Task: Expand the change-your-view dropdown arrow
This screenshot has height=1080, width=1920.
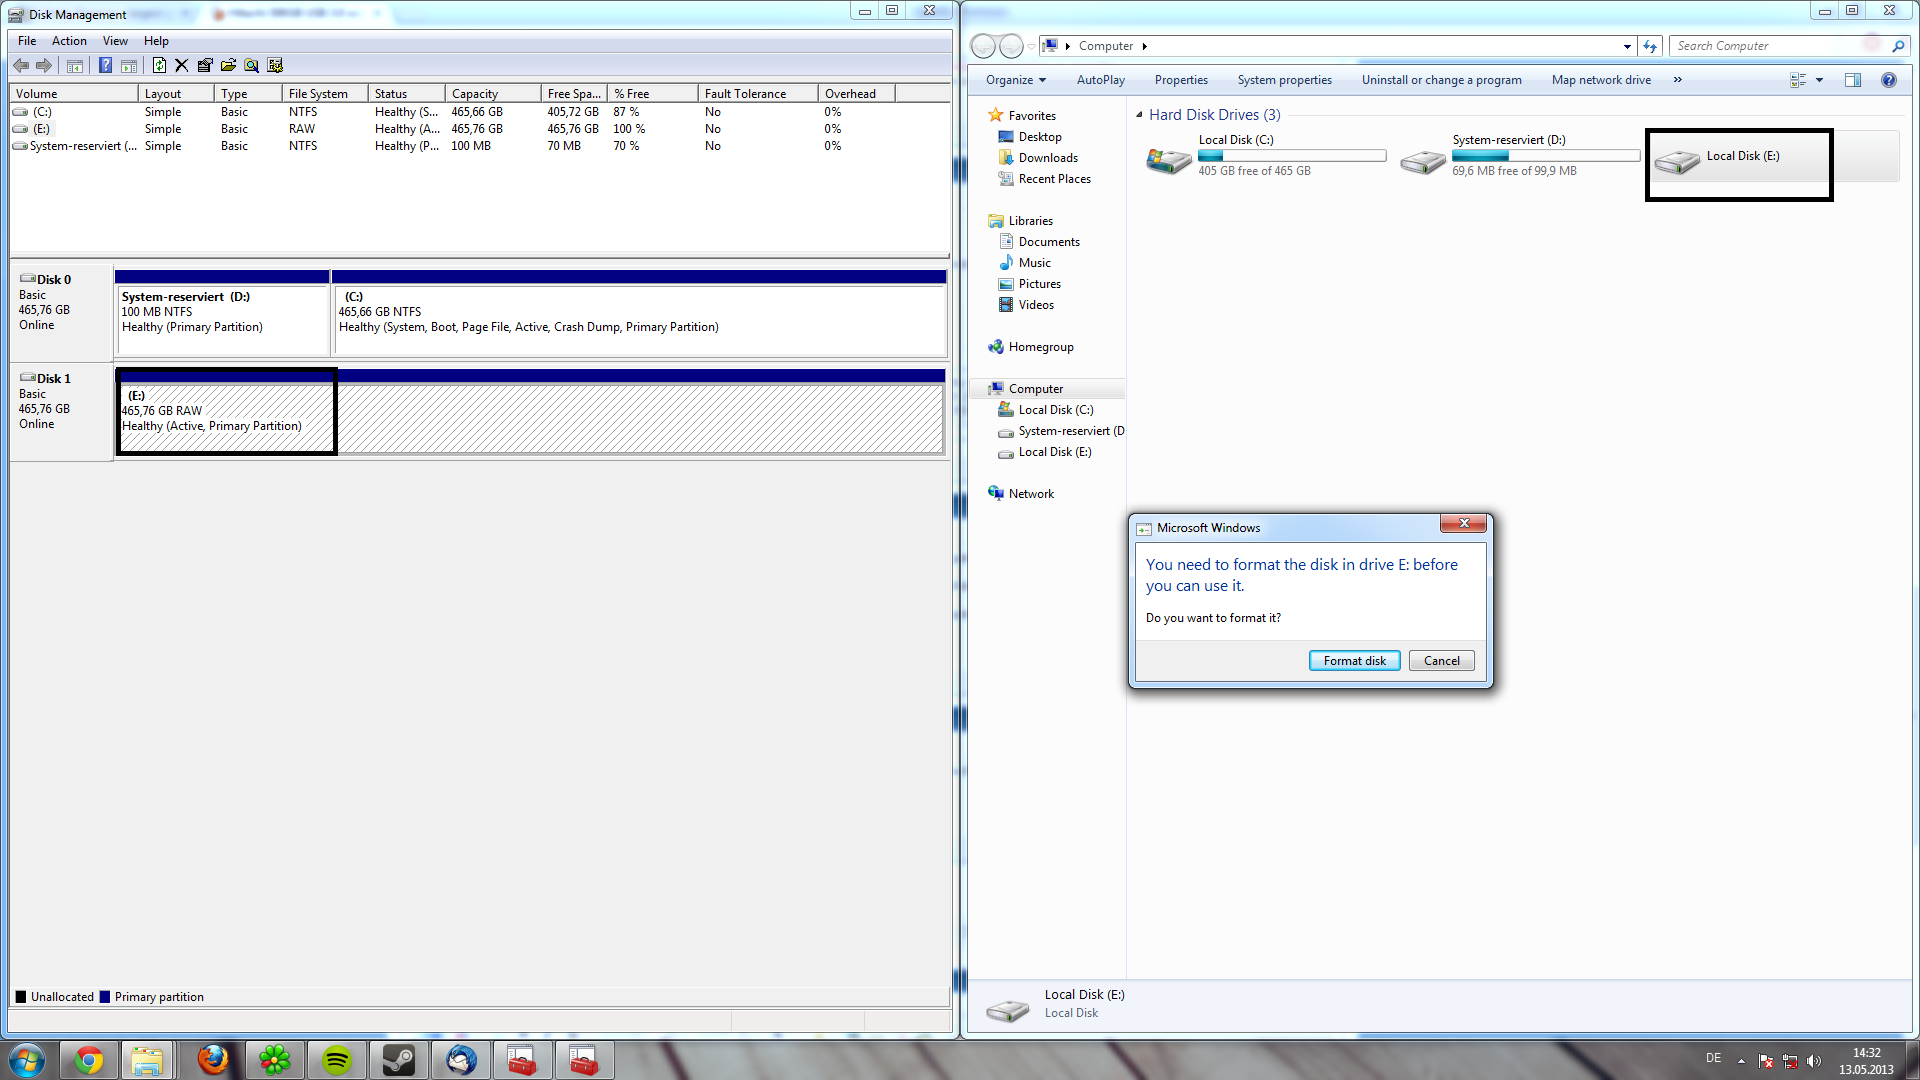Action: click(x=1819, y=80)
